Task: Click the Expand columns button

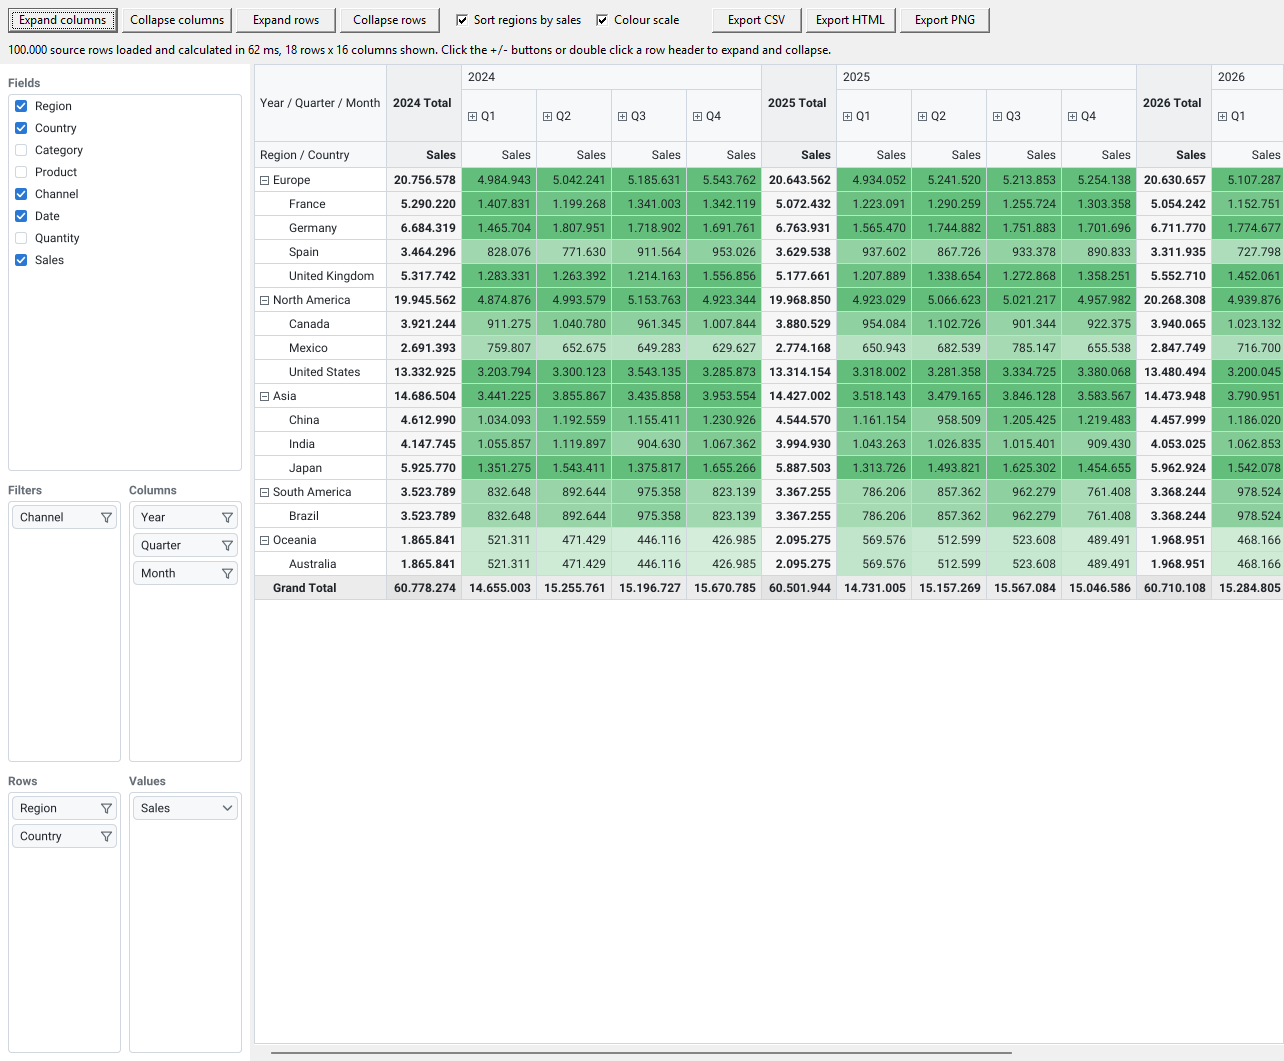Action: [62, 20]
